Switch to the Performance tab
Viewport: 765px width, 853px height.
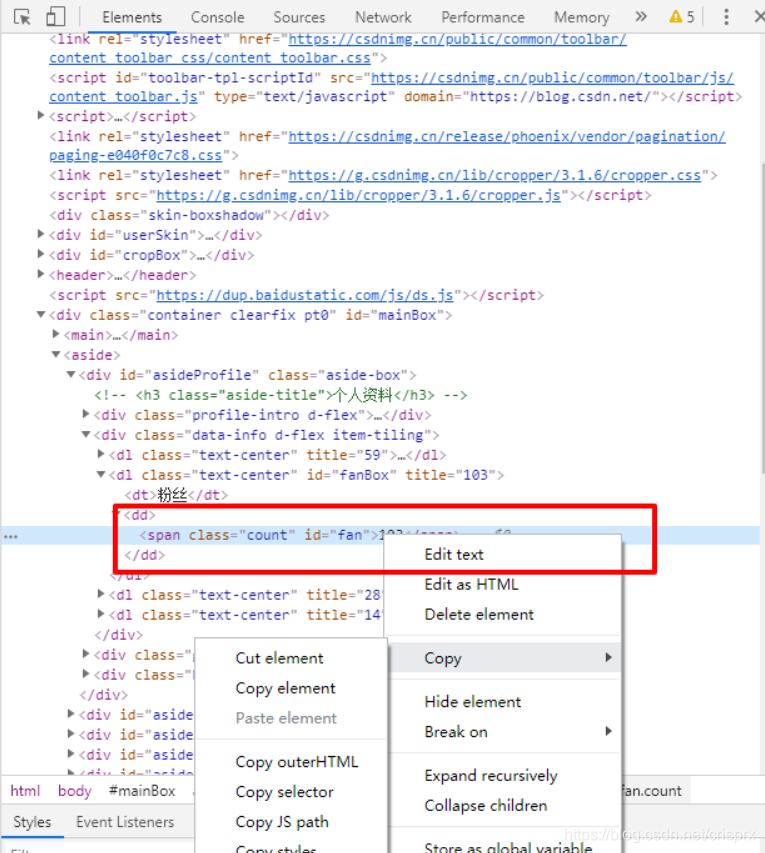pyautogui.click(x=483, y=17)
